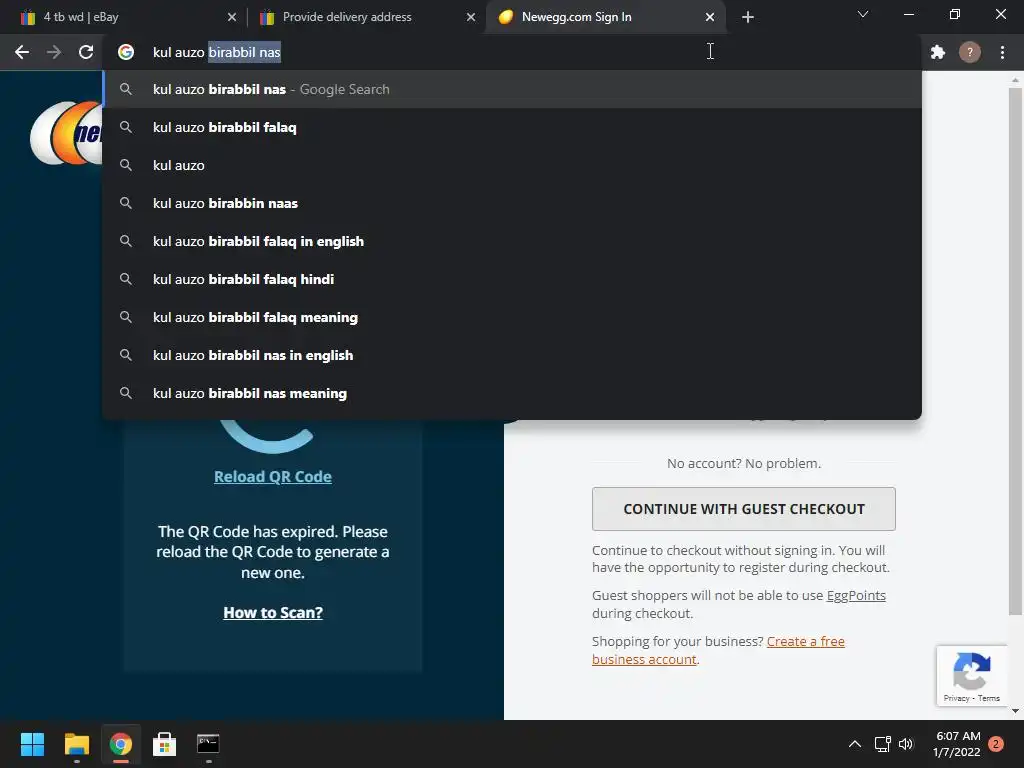The width and height of the screenshot is (1024, 768).
Task: Select 'kul auzo birabbil falaq meaning' suggestion
Action: 512,317
